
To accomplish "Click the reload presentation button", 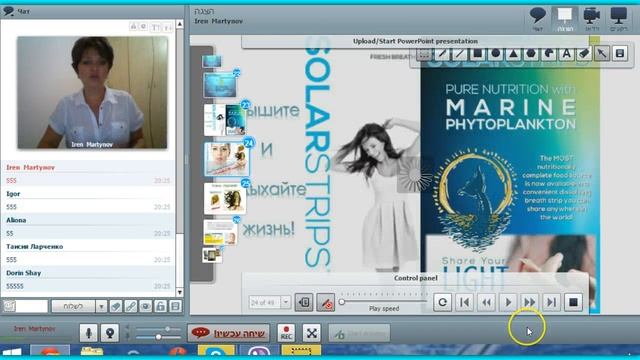I will tap(442, 302).
